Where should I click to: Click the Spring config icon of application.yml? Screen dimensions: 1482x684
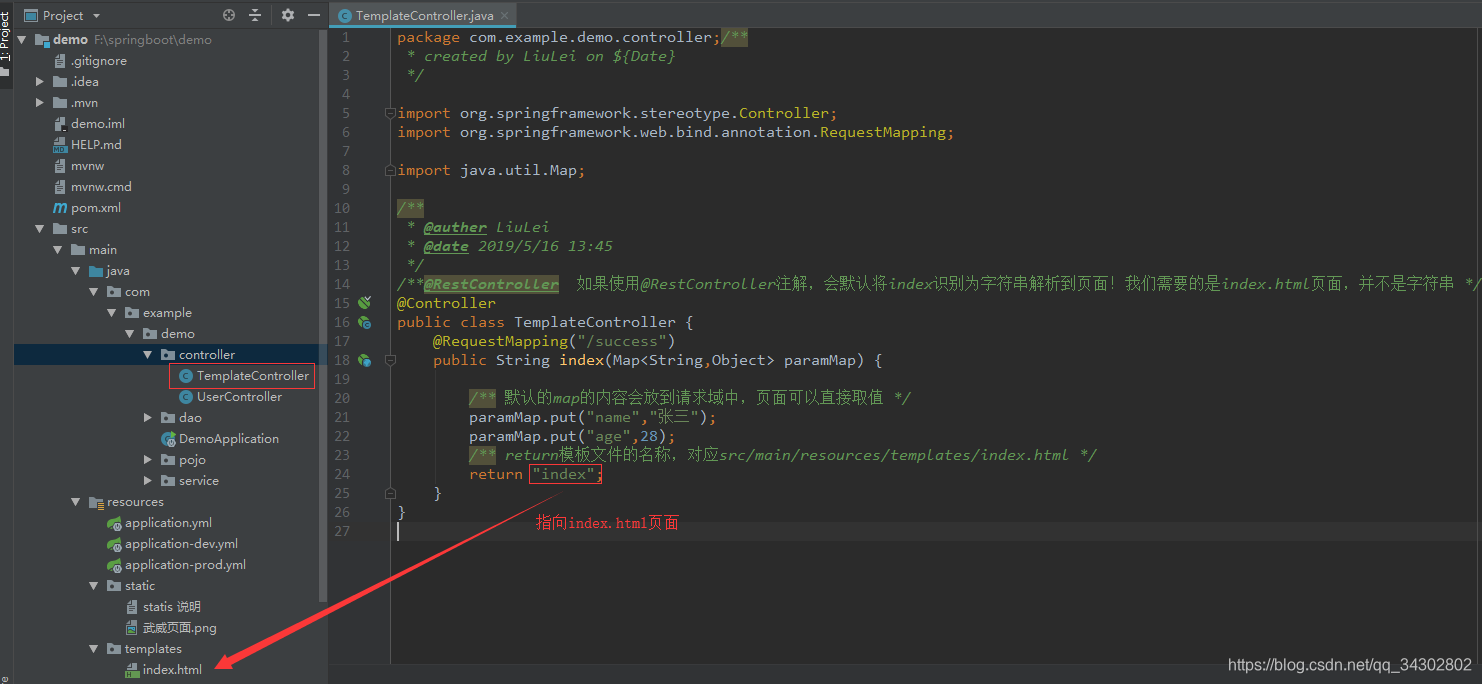click(x=114, y=523)
